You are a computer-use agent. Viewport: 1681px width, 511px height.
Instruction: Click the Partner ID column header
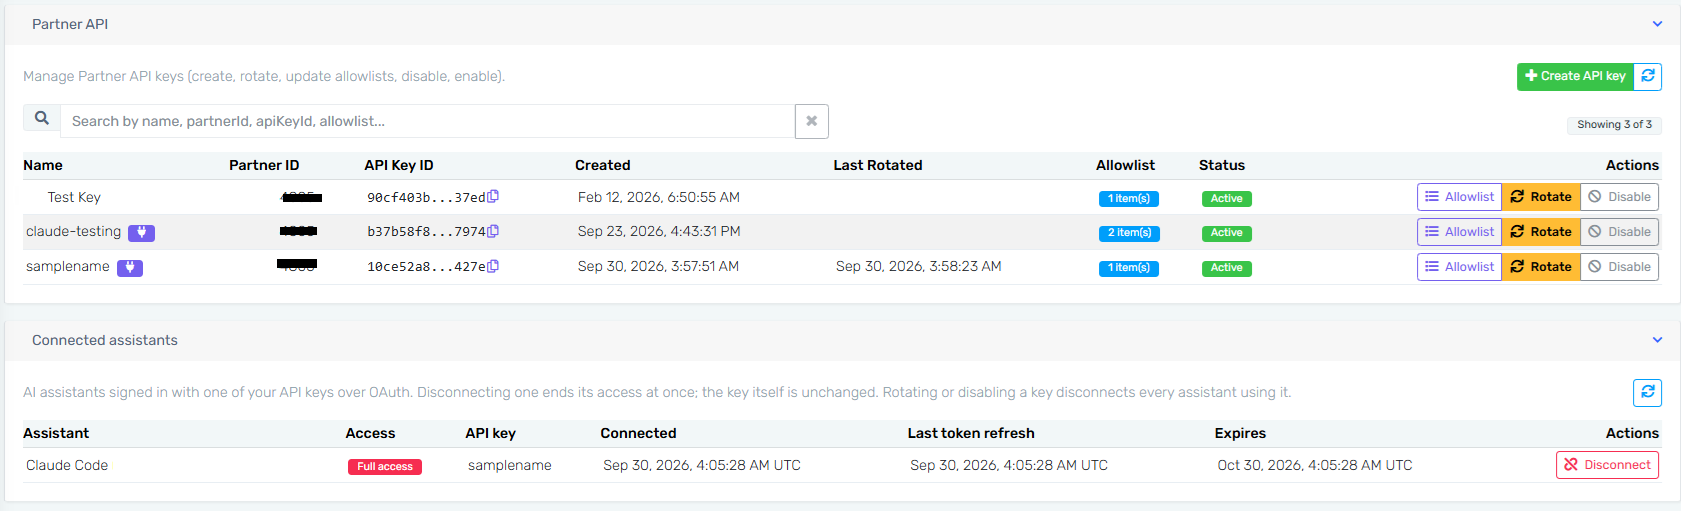point(264,165)
